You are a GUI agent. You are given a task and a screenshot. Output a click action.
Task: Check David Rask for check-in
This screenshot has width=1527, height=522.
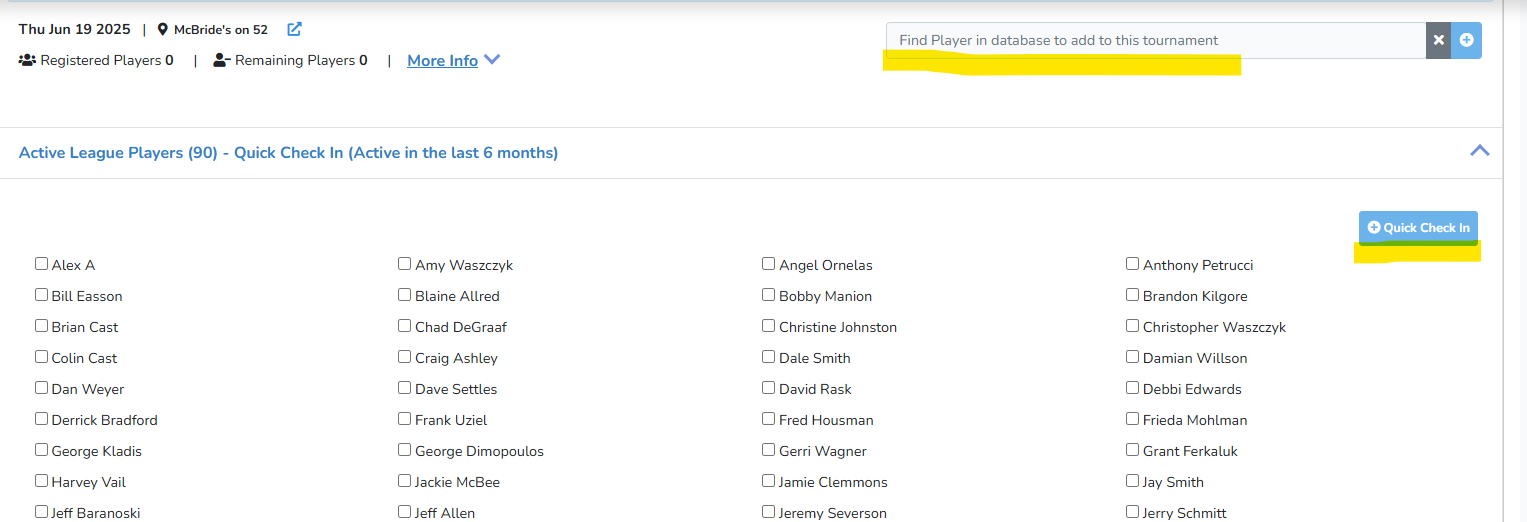768,388
